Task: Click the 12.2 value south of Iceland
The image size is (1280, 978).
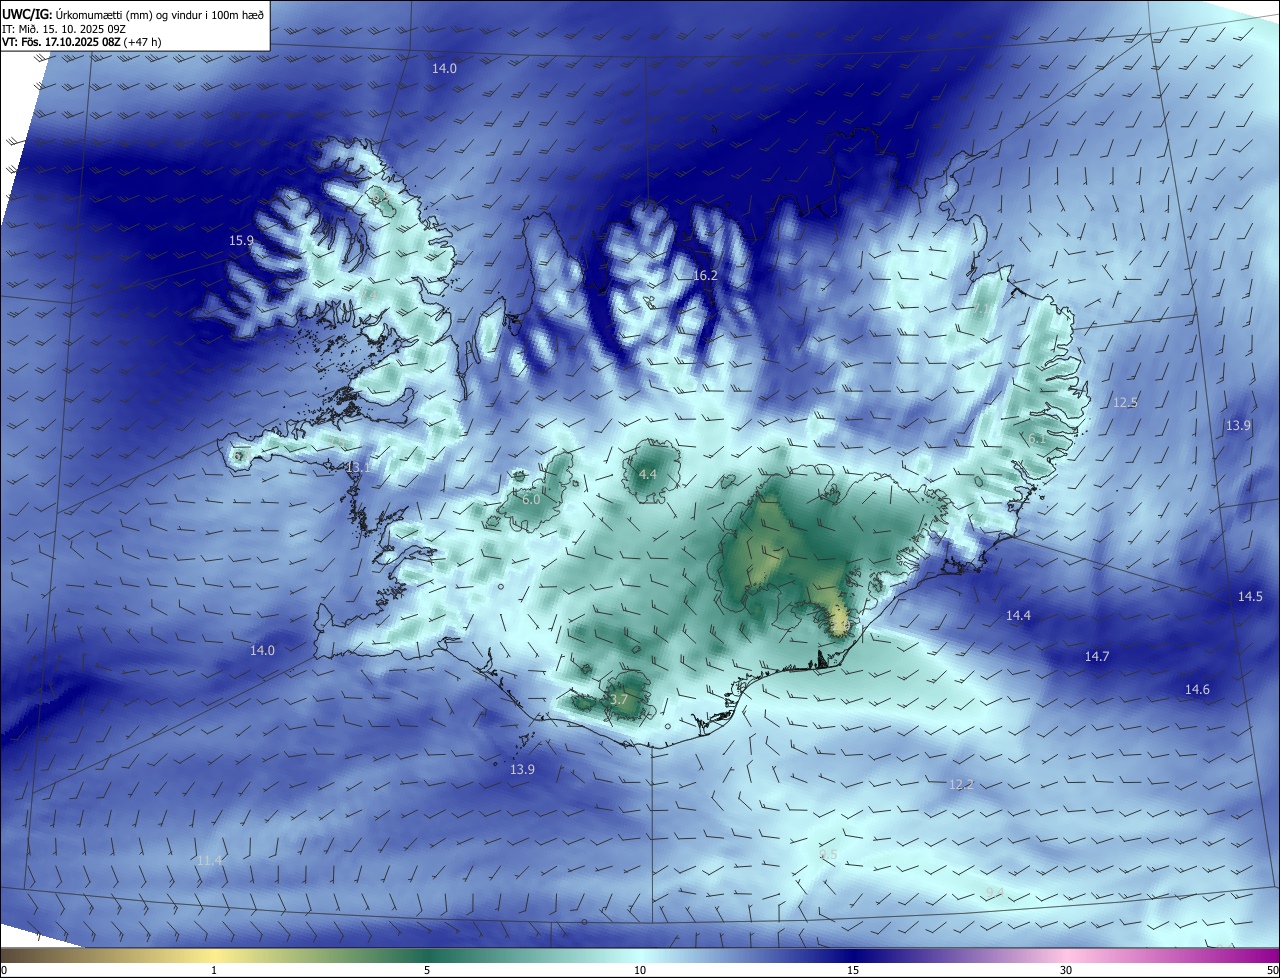Action: click(961, 785)
